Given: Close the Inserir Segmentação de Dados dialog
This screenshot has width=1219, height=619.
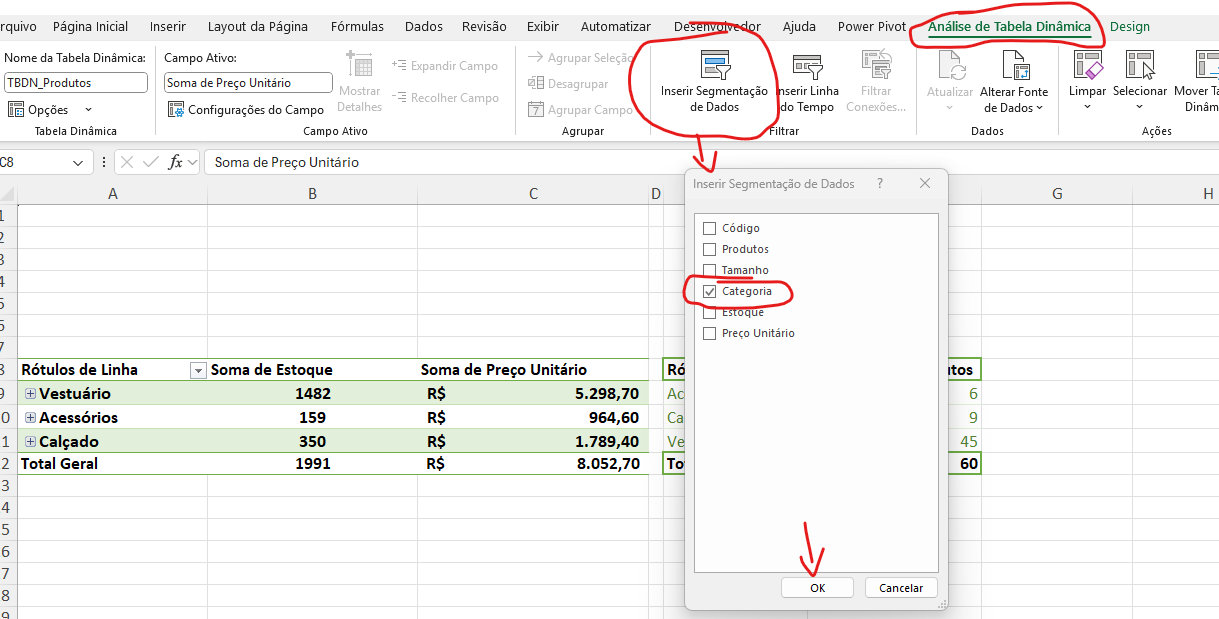Looking at the screenshot, I should [925, 184].
